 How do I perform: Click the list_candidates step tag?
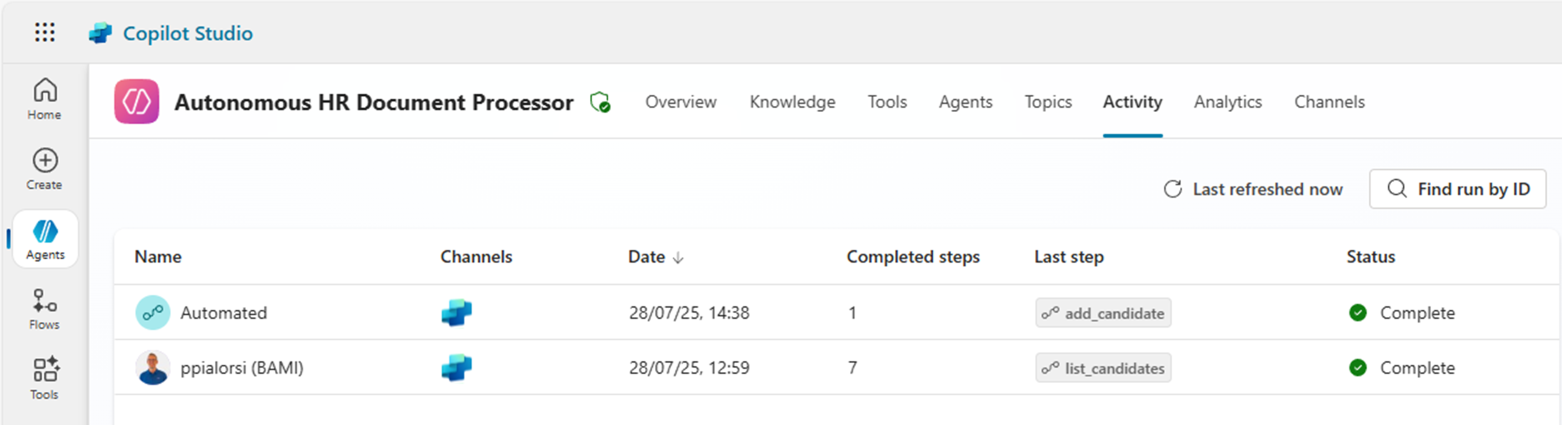point(1103,368)
